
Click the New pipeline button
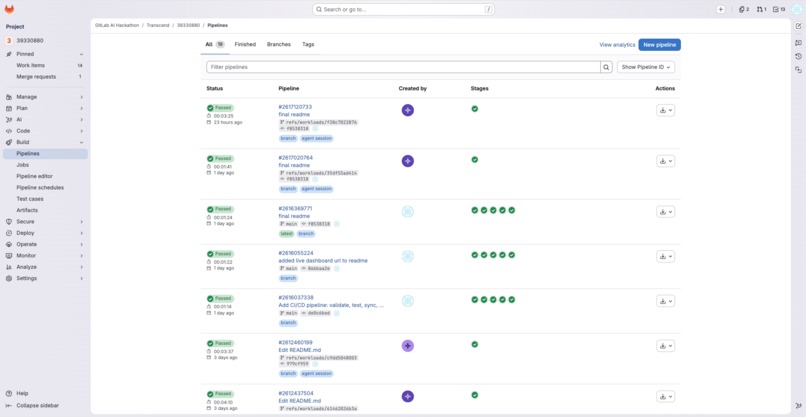tap(660, 45)
